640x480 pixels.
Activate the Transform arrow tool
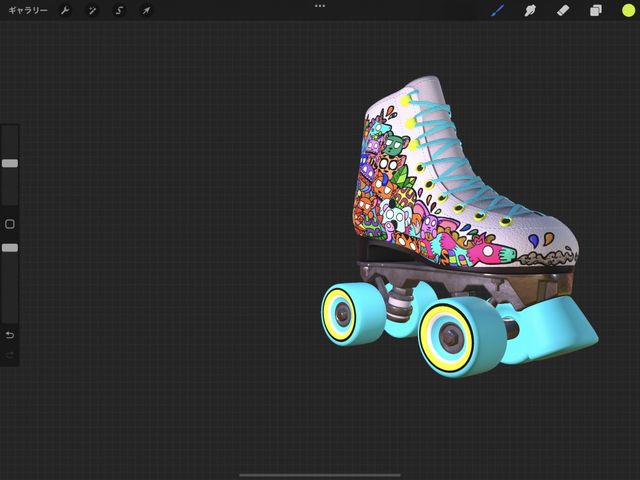pyautogui.click(x=146, y=11)
